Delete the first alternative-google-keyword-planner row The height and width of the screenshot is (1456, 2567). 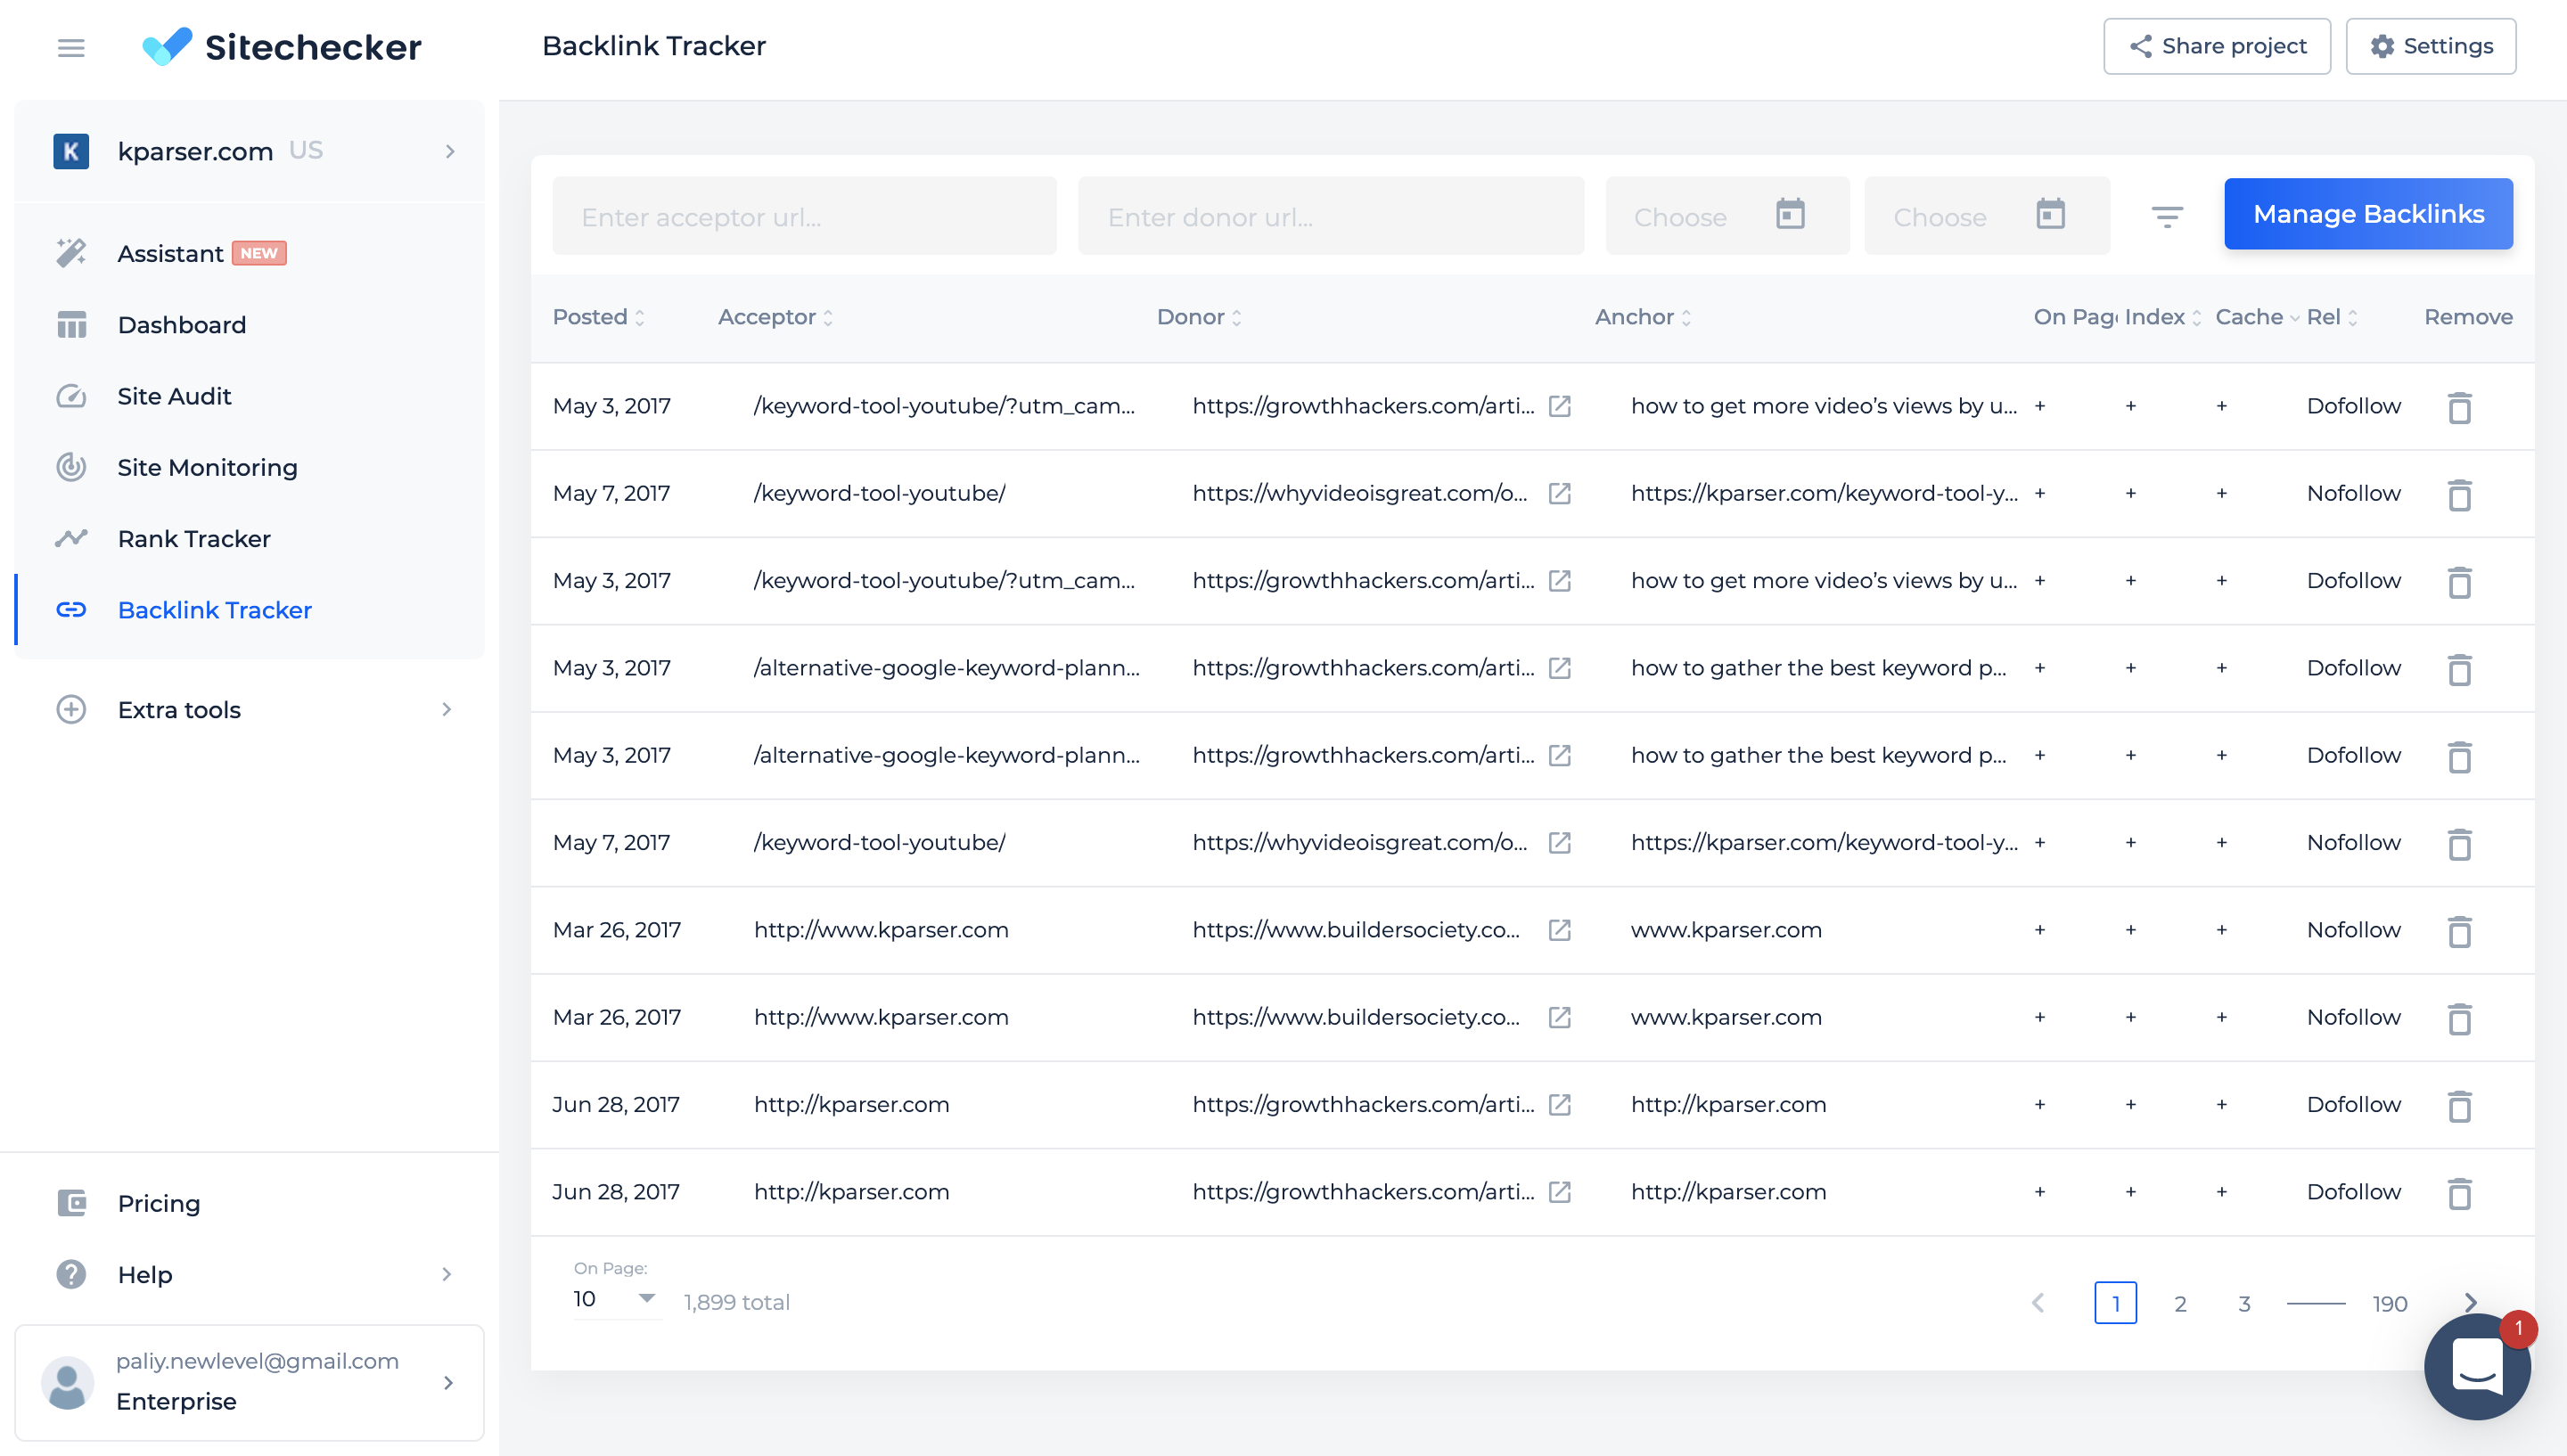click(x=2459, y=669)
